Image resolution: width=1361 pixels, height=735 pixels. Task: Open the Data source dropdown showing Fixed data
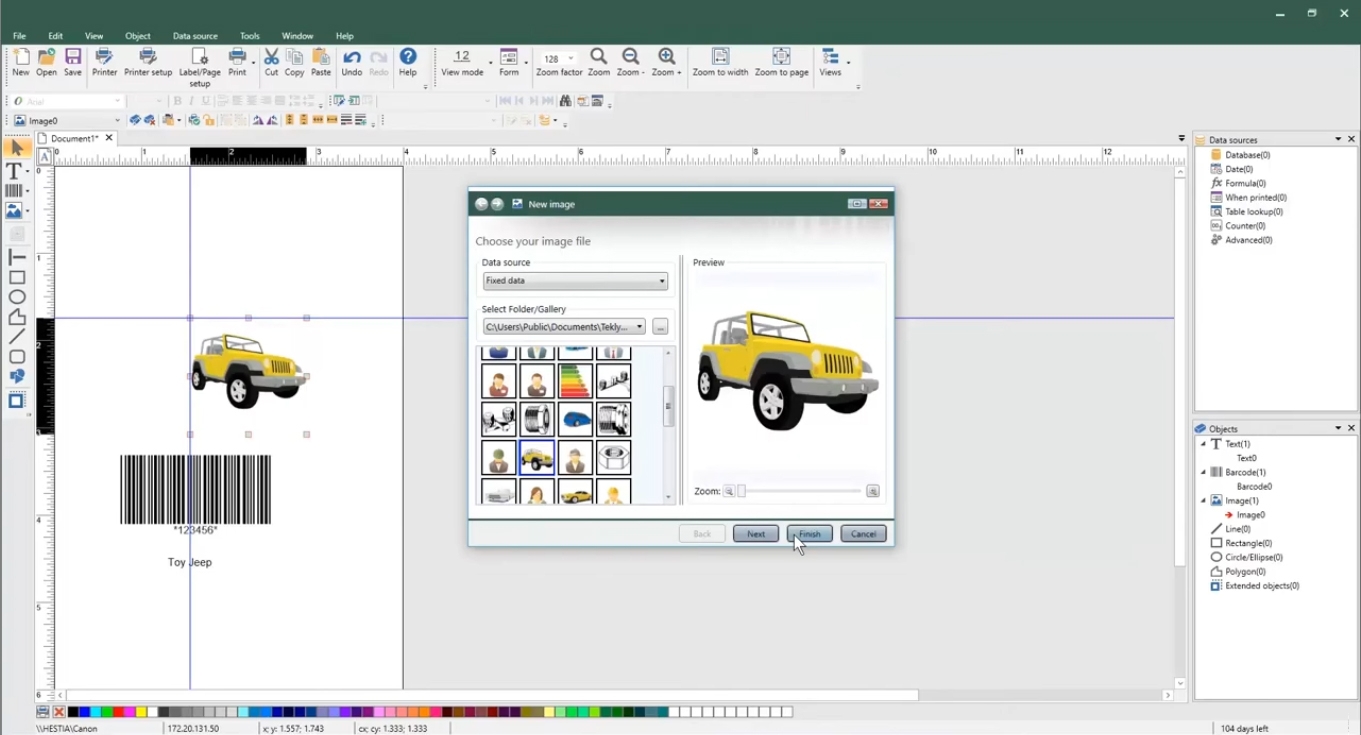pyautogui.click(x=575, y=281)
